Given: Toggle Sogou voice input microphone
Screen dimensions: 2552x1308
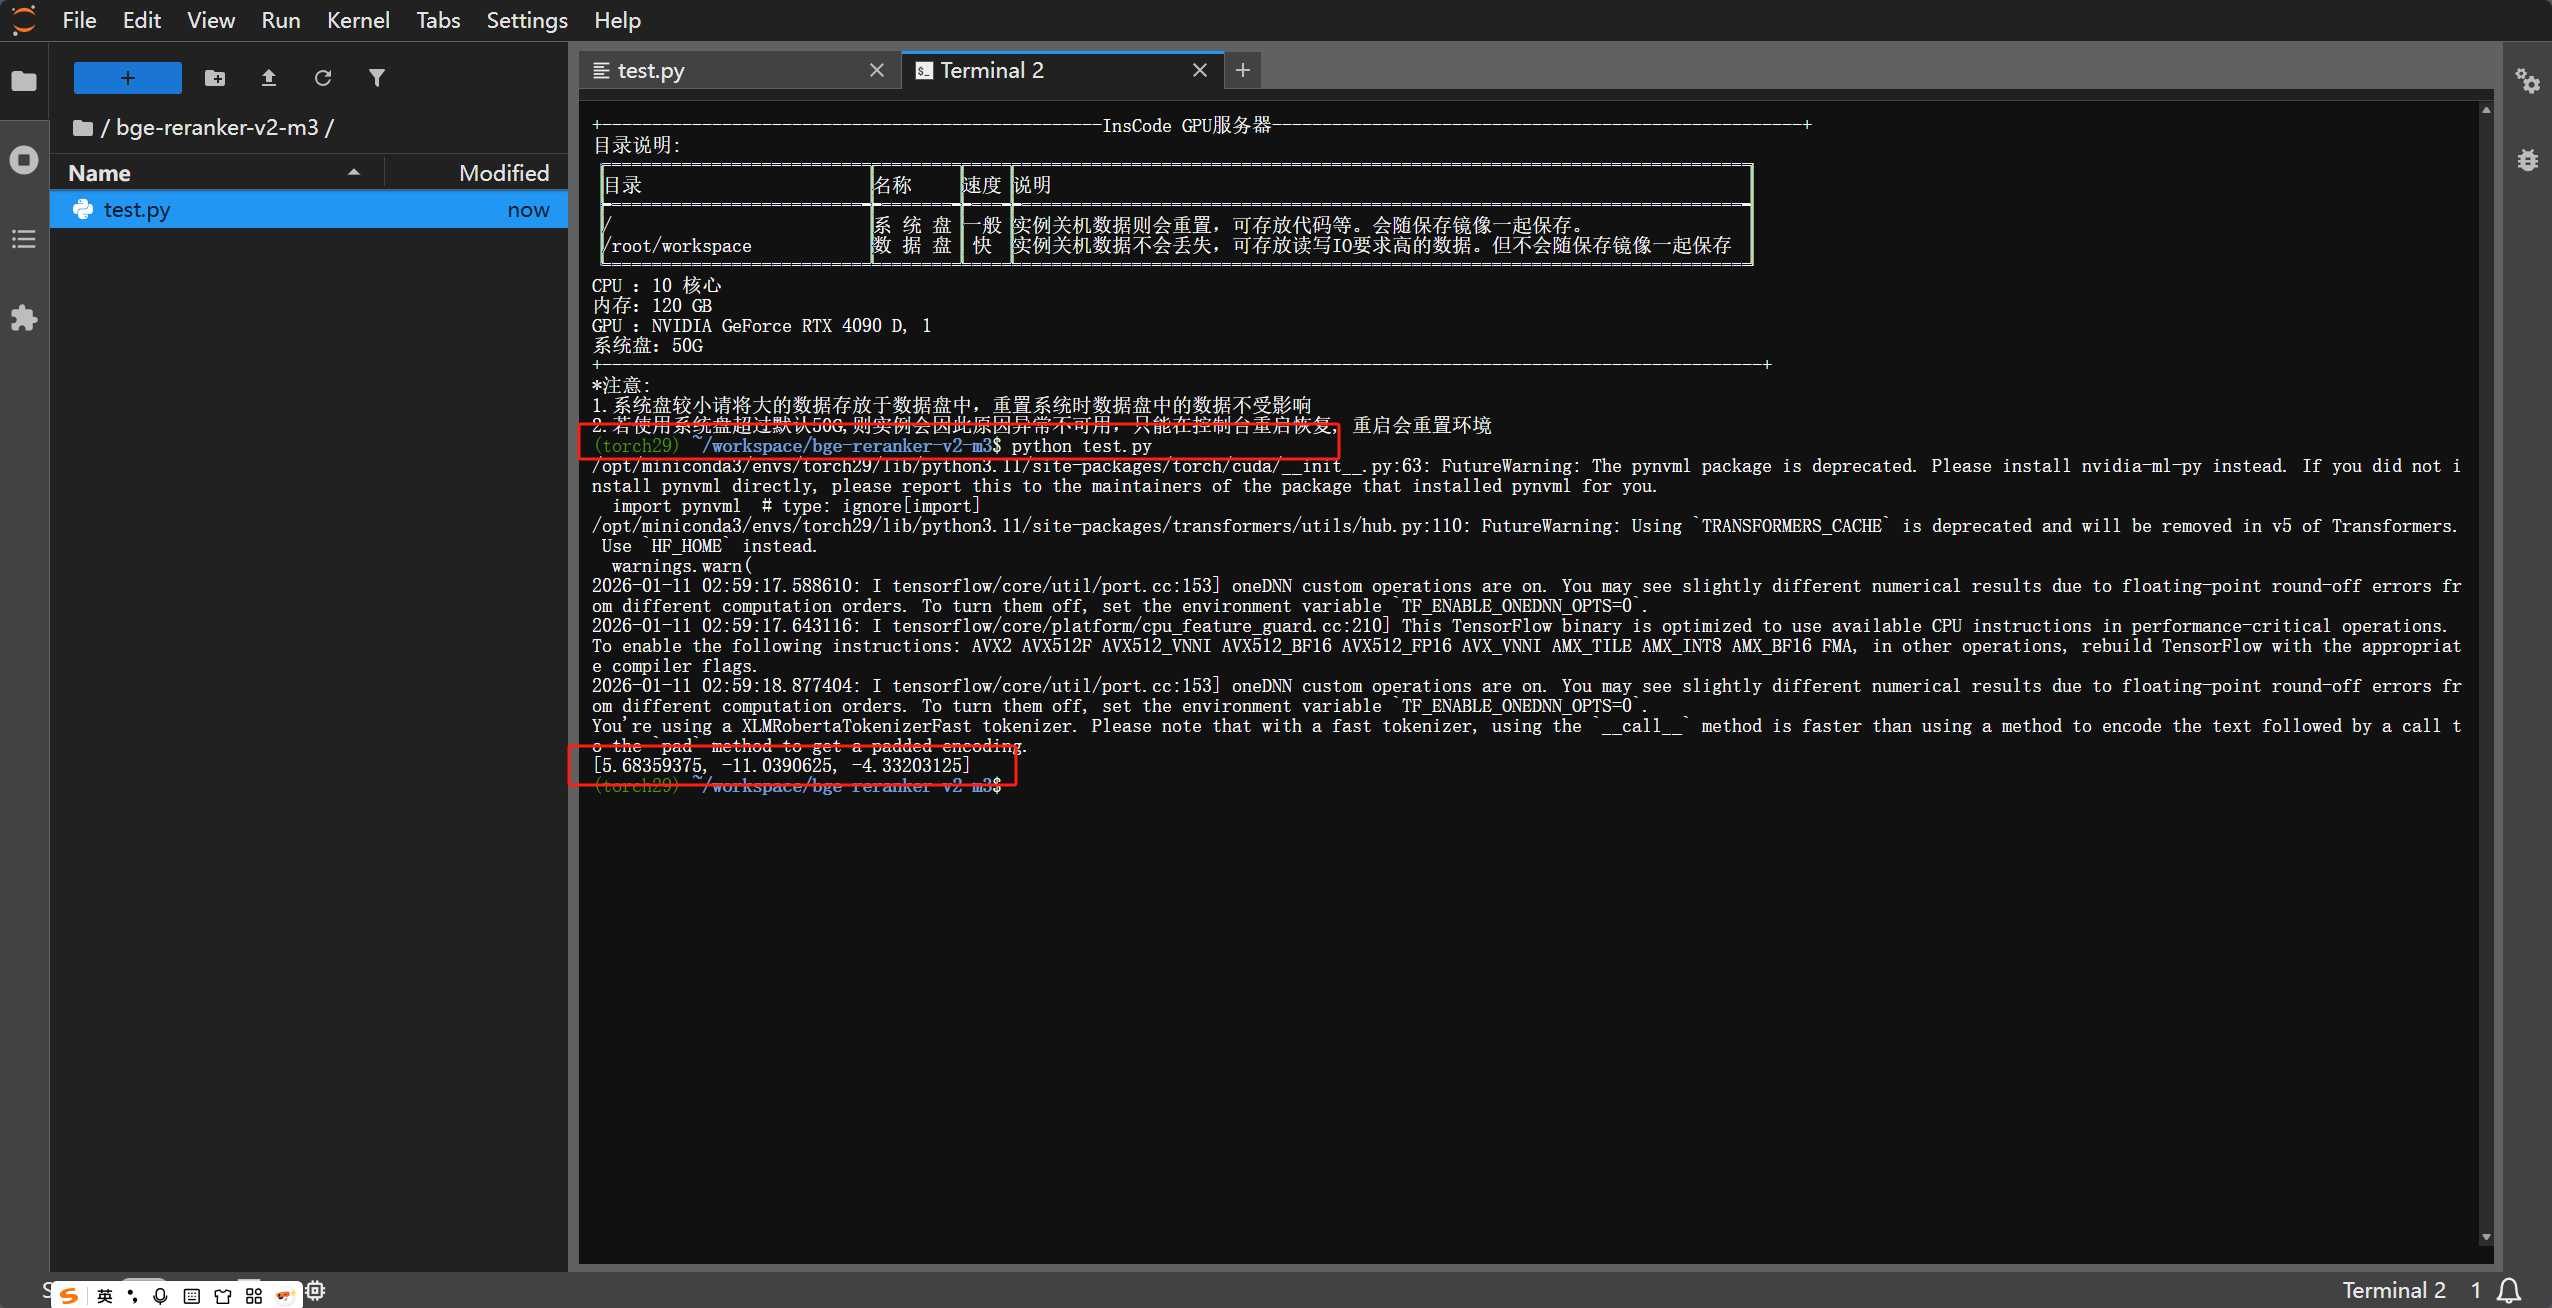Looking at the screenshot, I should pos(160,1296).
